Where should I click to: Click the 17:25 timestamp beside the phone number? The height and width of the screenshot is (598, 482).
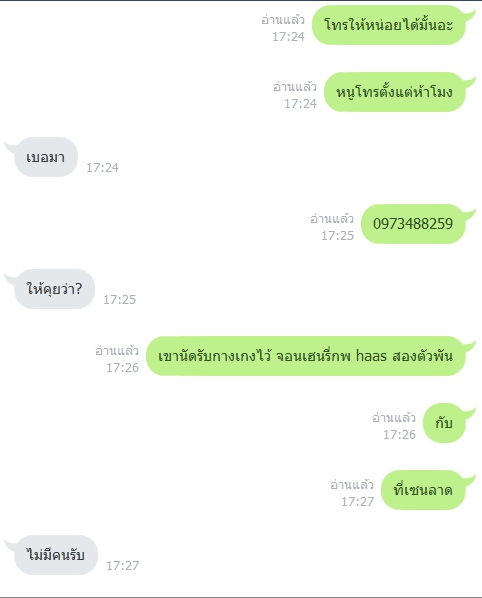337,236
